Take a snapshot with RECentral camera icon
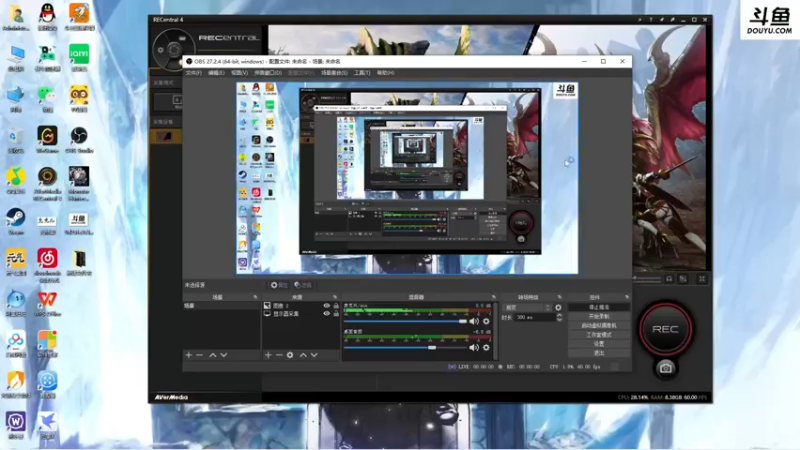This screenshot has width=800, height=450. 665,368
